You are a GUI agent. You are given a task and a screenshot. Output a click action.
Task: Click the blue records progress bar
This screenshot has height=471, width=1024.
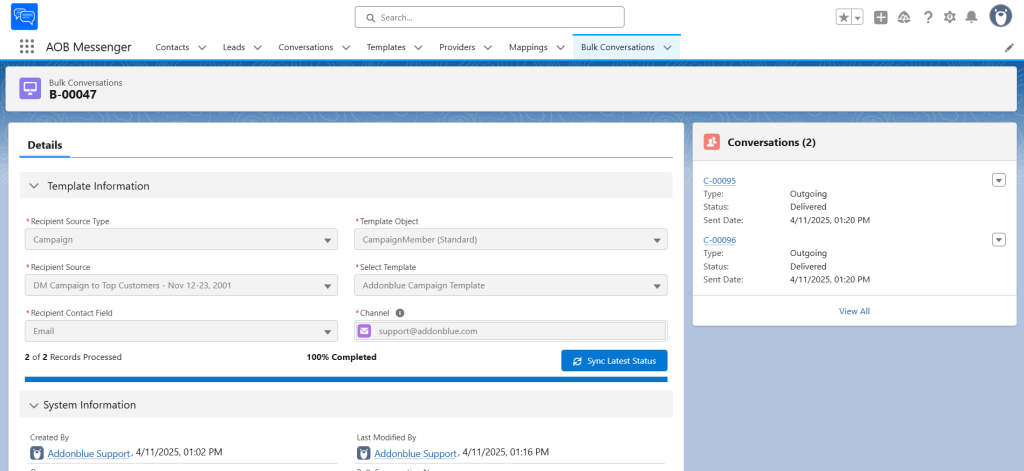tap(346, 379)
